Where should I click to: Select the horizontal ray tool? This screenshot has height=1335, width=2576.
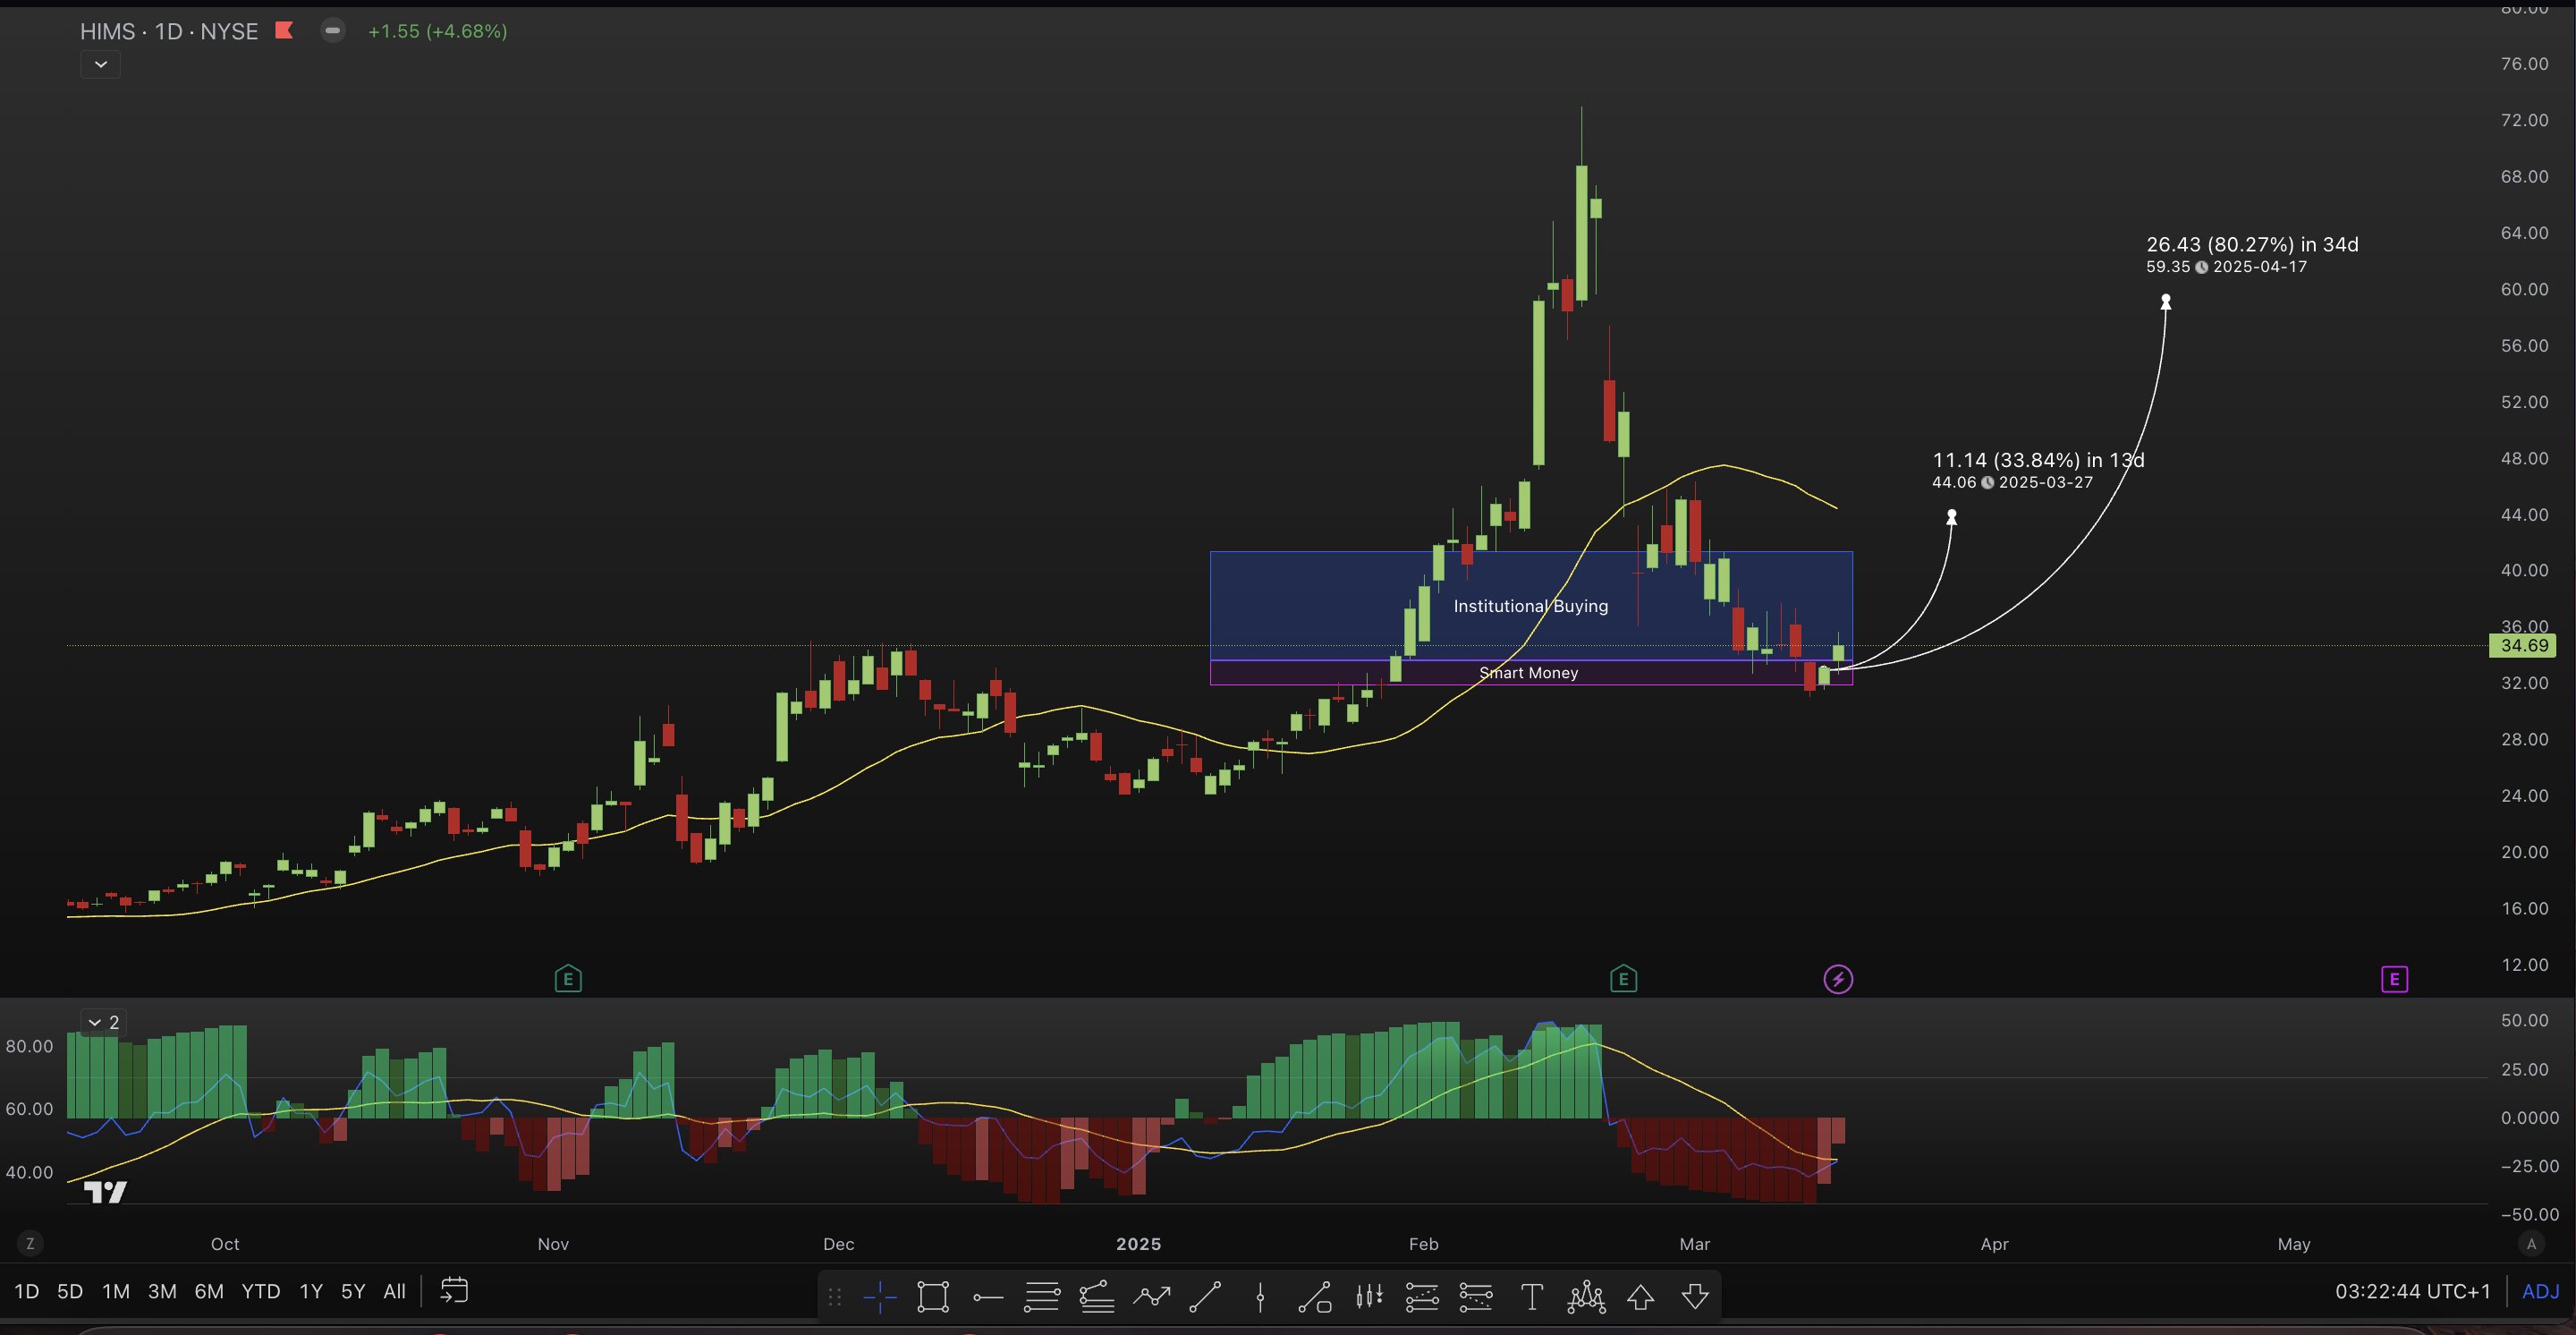[988, 1297]
